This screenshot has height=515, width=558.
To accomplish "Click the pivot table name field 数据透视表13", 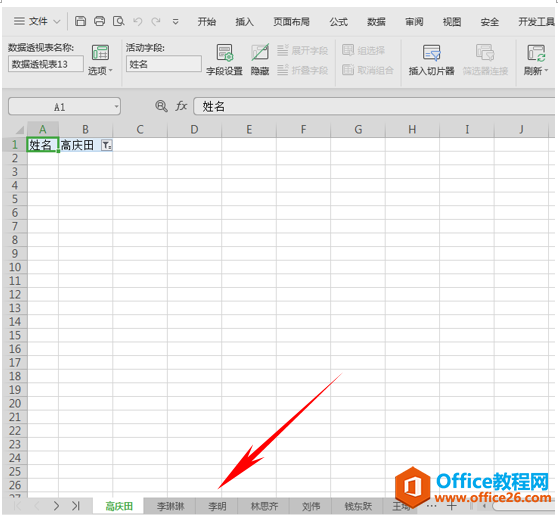I will [46, 64].
